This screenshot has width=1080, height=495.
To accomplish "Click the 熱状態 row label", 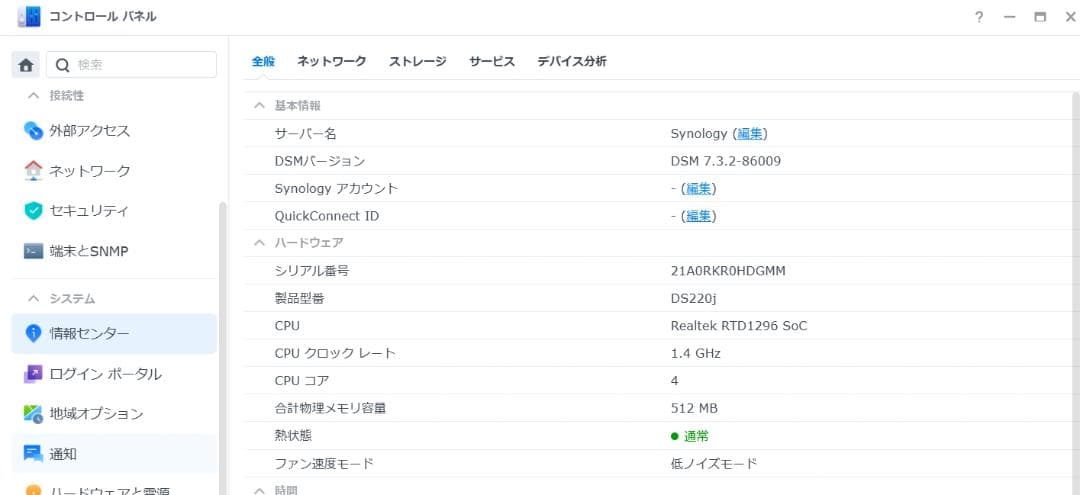I will 293,436.
